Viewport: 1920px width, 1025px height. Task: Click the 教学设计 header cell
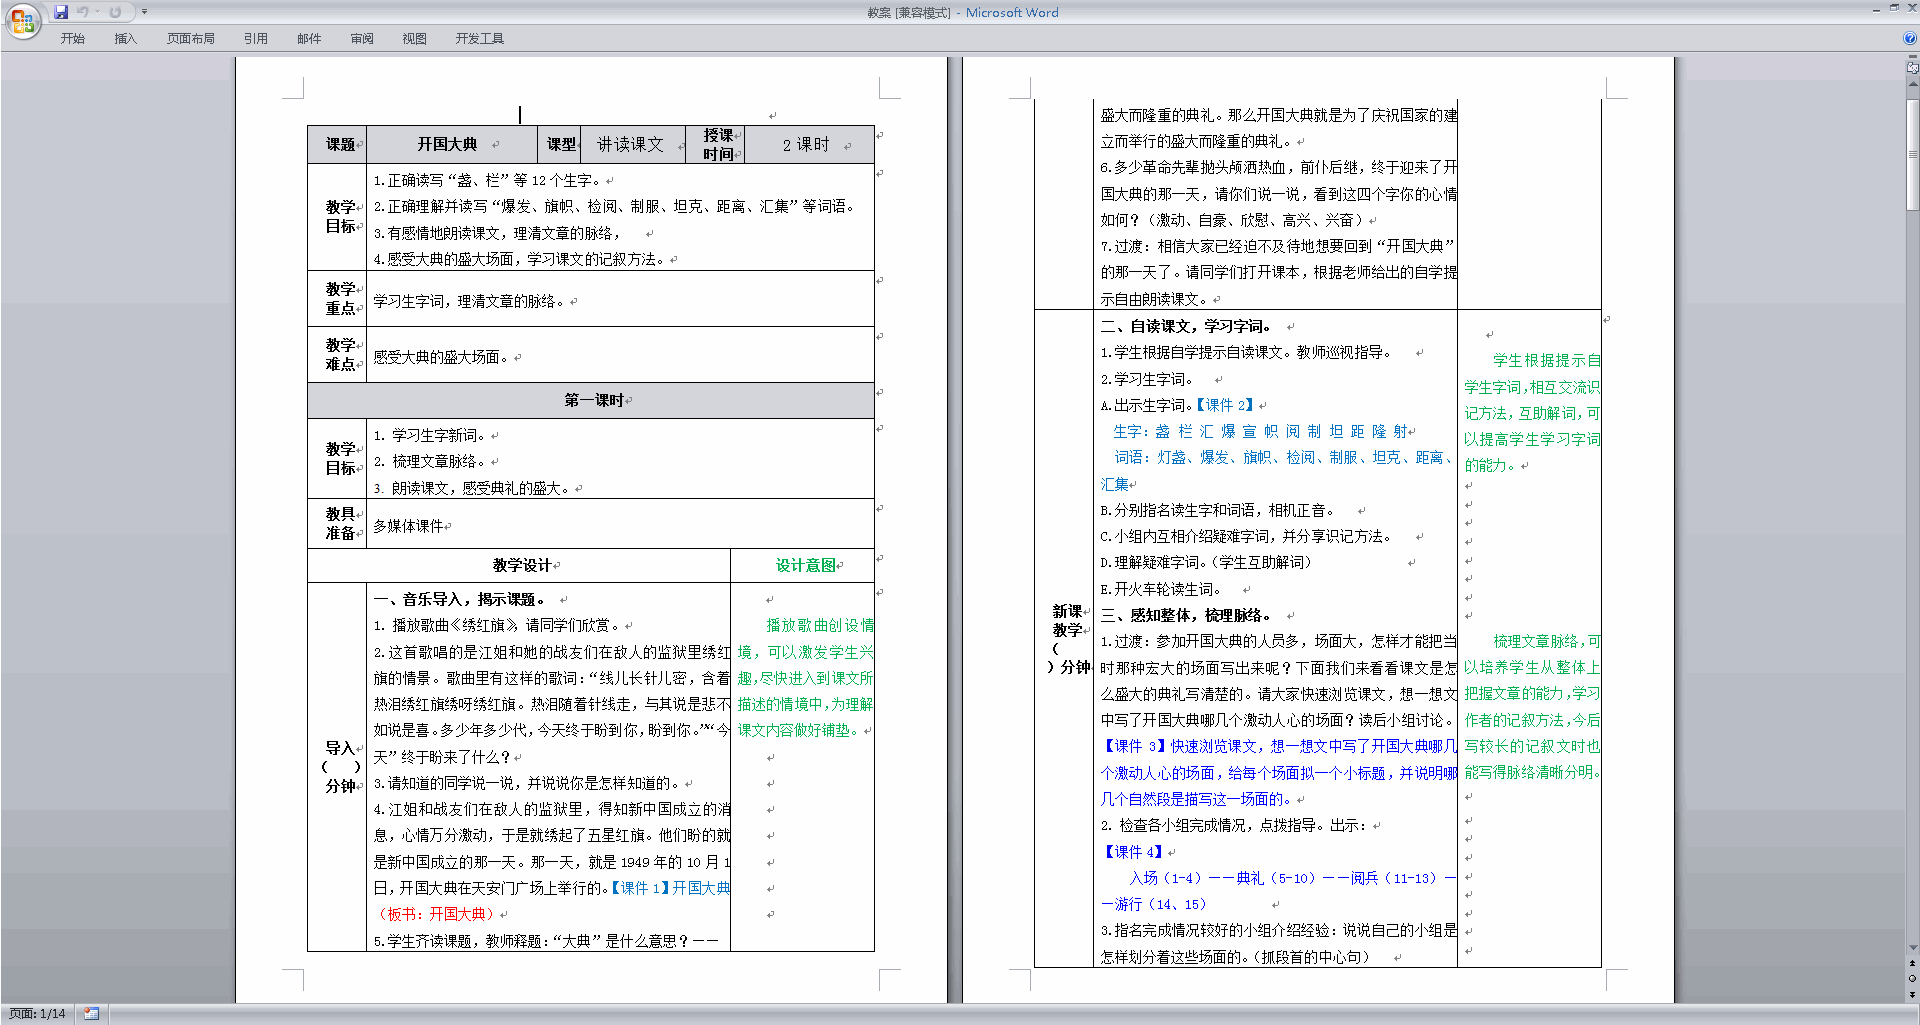coord(521,565)
